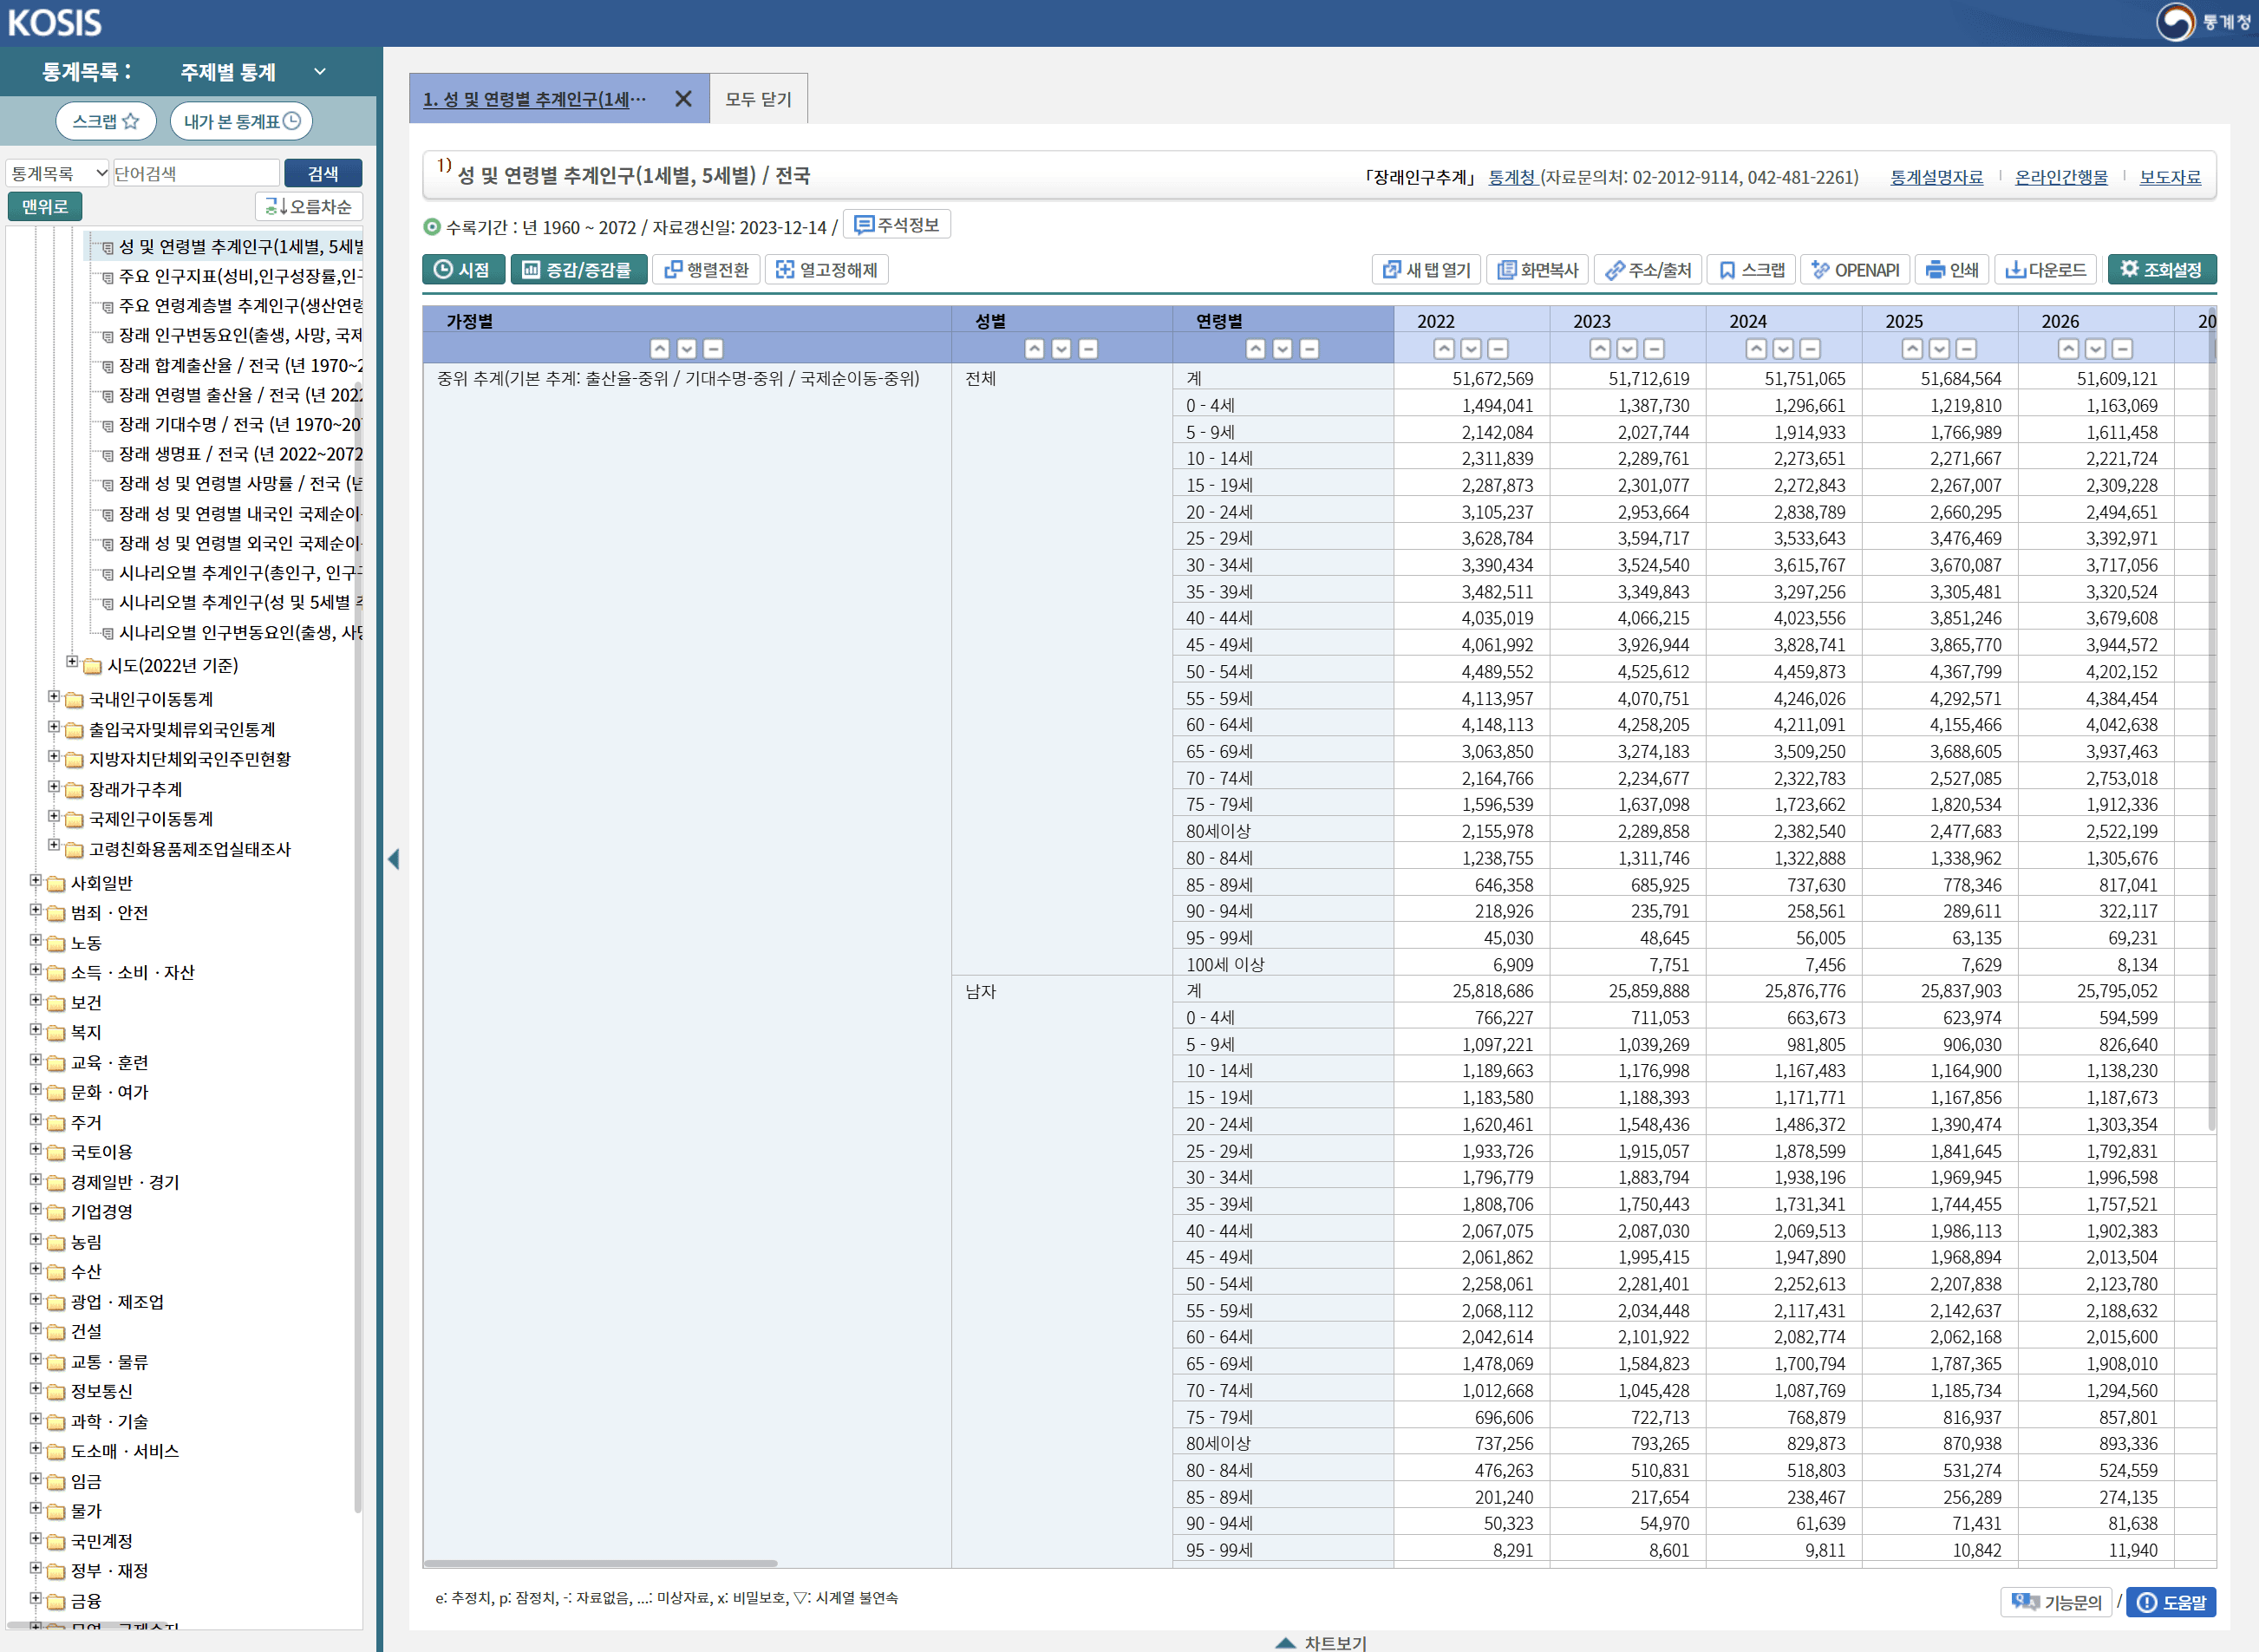Expand the 시도(2022년 기준) folder

tap(72, 662)
